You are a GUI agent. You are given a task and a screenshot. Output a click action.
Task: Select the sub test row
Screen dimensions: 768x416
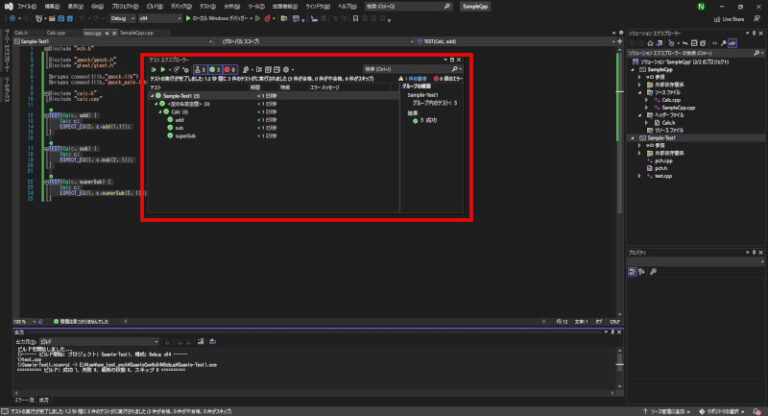(x=274, y=128)
